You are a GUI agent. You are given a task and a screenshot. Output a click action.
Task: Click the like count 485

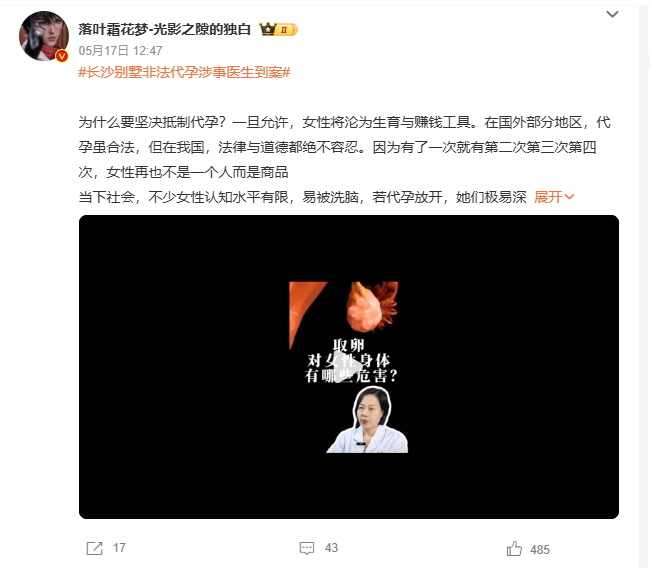pos(540,550)
